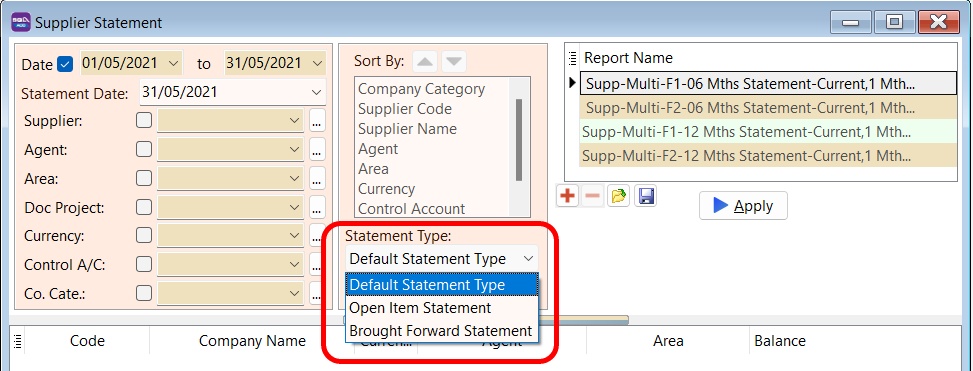
Task: Expand the Control A/C combo box
Action: 295,265
